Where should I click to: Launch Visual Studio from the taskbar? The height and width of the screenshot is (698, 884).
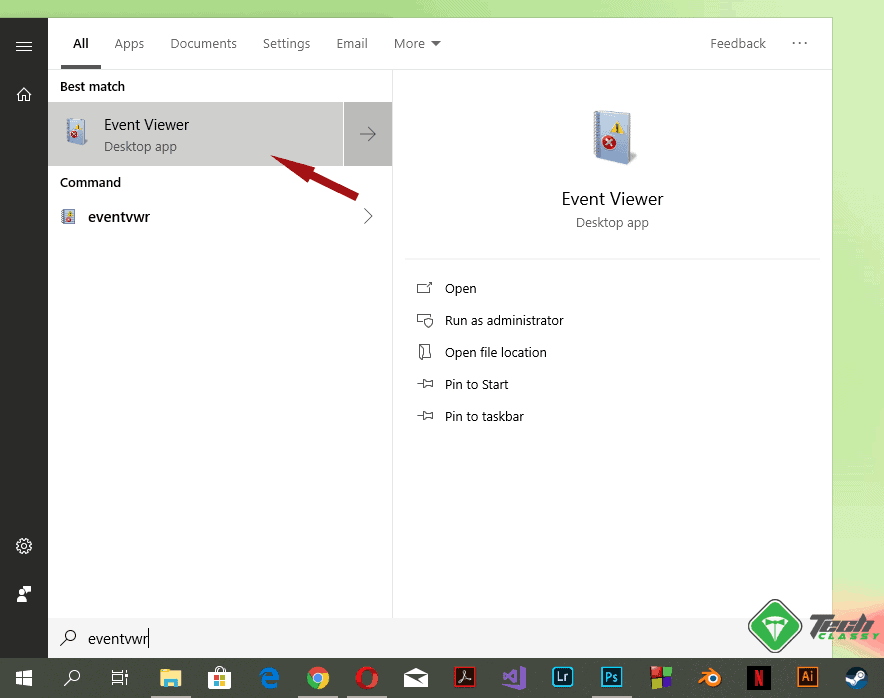(513, 678)
